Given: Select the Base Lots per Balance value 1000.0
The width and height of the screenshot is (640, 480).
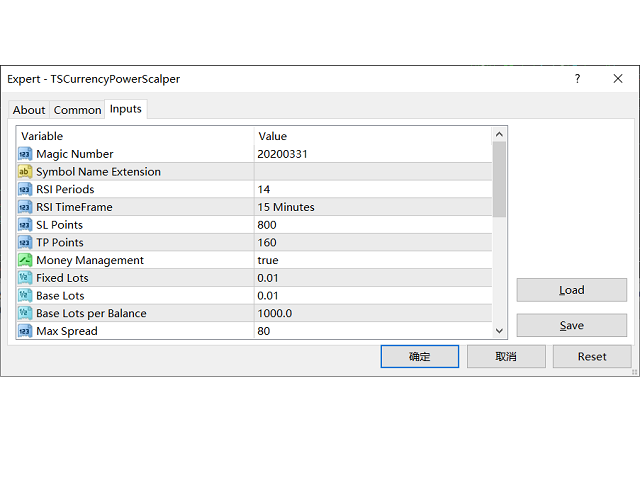Looking at the screenshot, I should click(275, 313).
